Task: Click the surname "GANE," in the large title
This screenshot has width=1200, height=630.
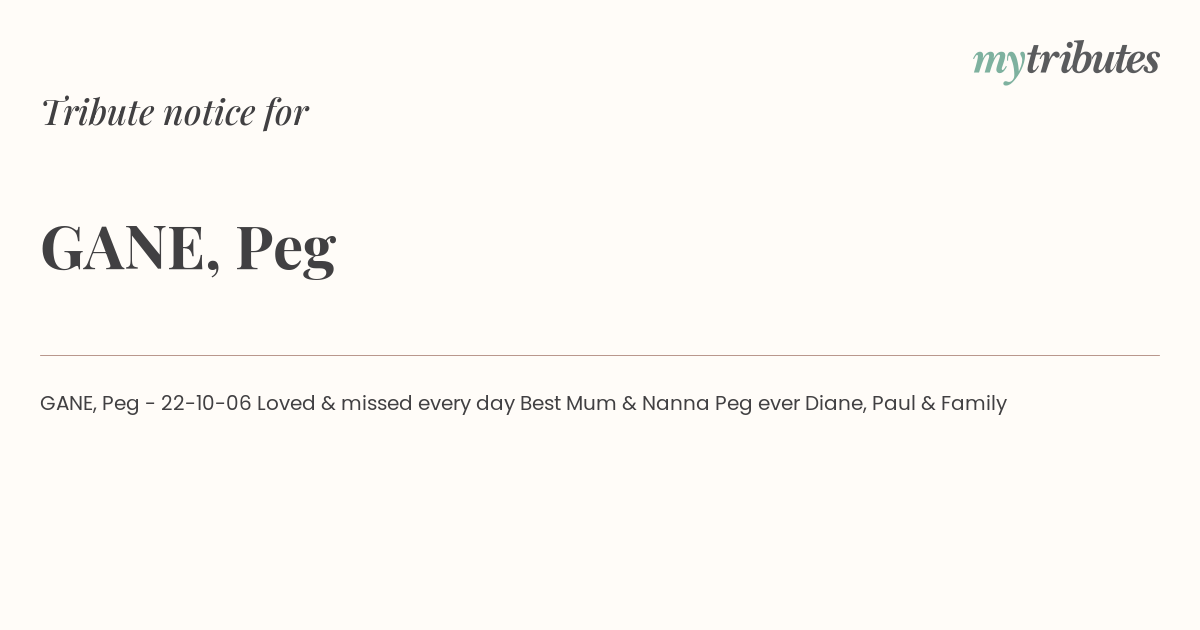Action: [130, 248]
